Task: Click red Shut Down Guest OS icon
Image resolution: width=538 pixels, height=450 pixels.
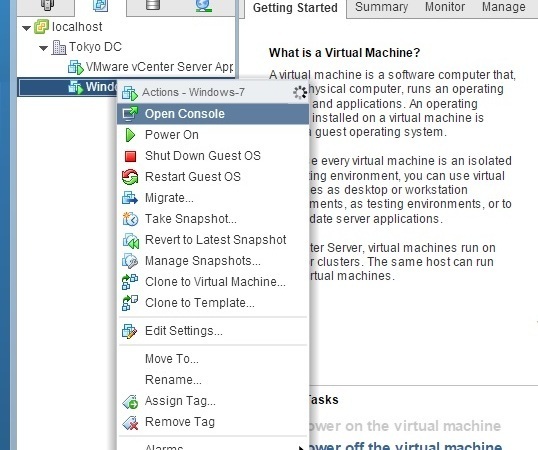Action: coord(130,156)
